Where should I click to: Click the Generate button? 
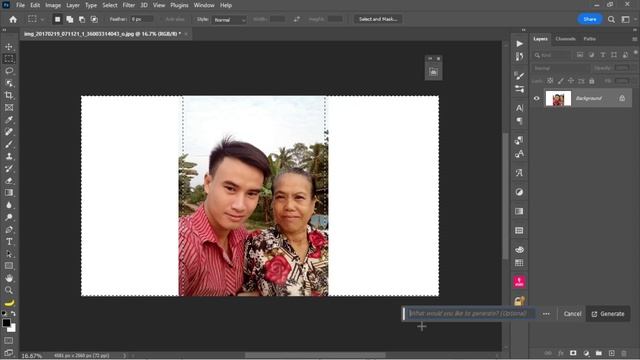click(x=608, y=314)
